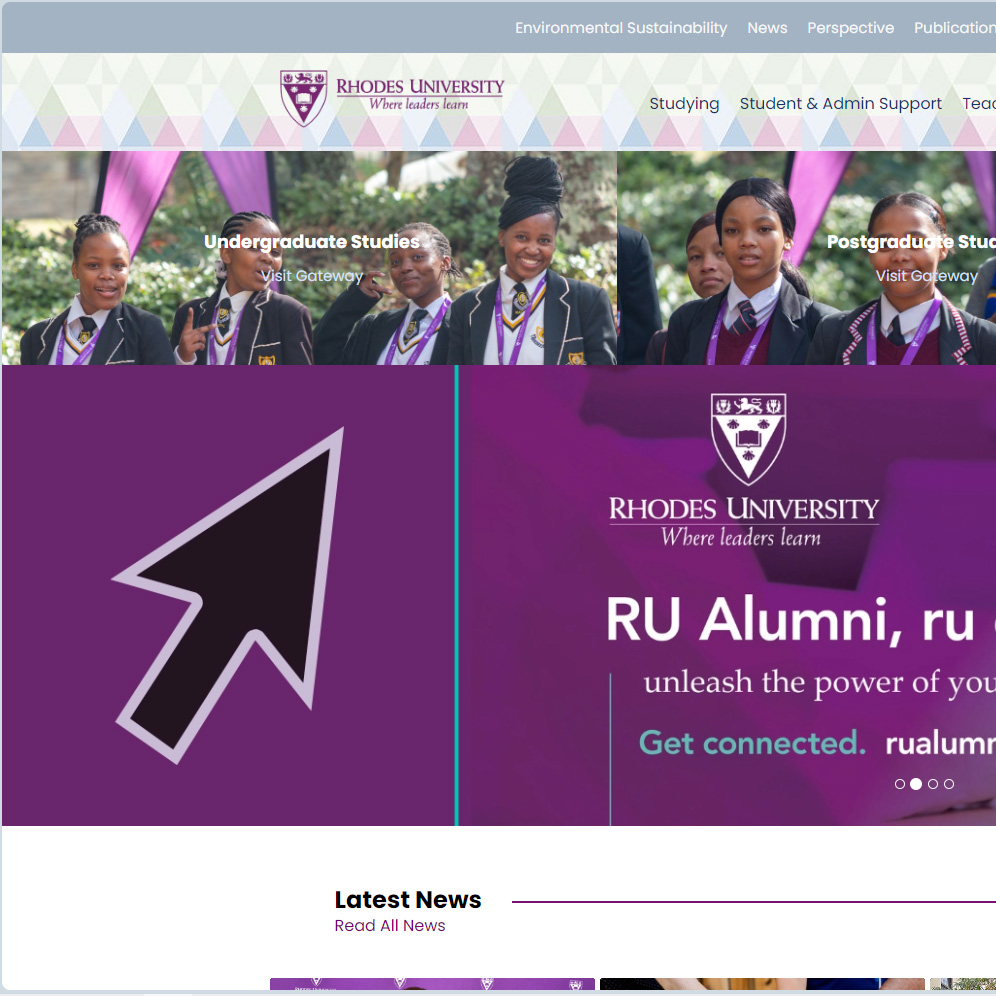996x996 pixels.
Task: Open Publications in the top bar
Action: 955,28
